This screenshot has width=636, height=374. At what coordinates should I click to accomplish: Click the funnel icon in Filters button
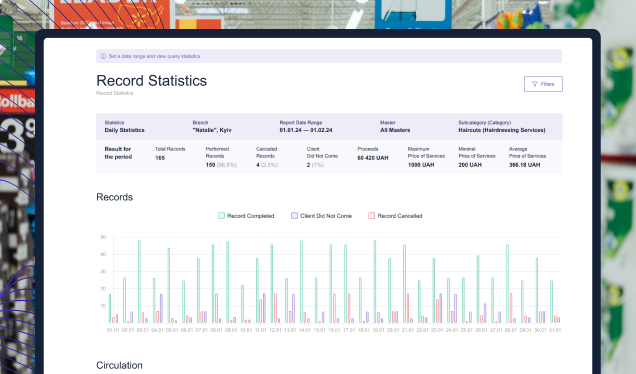click(x=535, y=84)
